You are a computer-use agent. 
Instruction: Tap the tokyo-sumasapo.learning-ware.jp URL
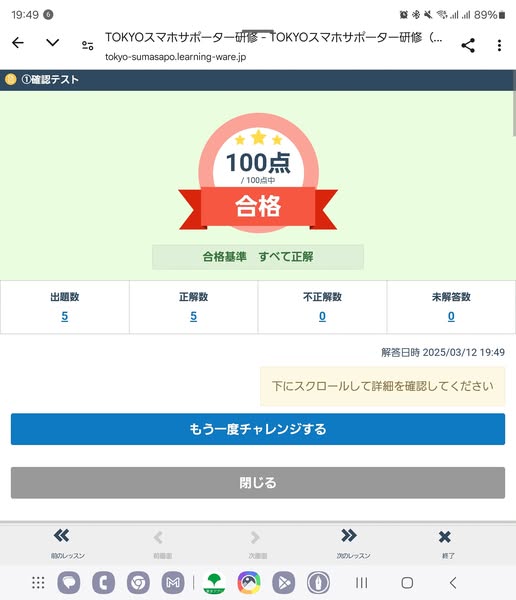(x=175, y=57)
